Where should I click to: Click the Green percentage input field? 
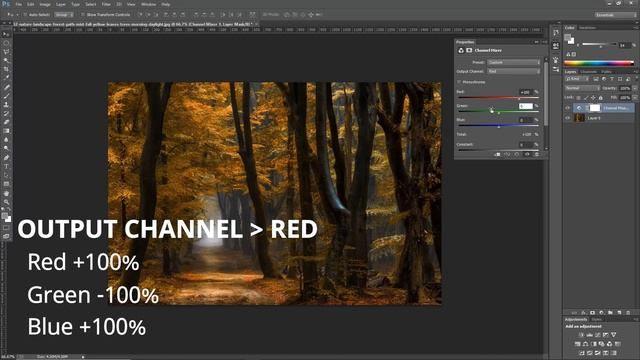click(526, 106)
